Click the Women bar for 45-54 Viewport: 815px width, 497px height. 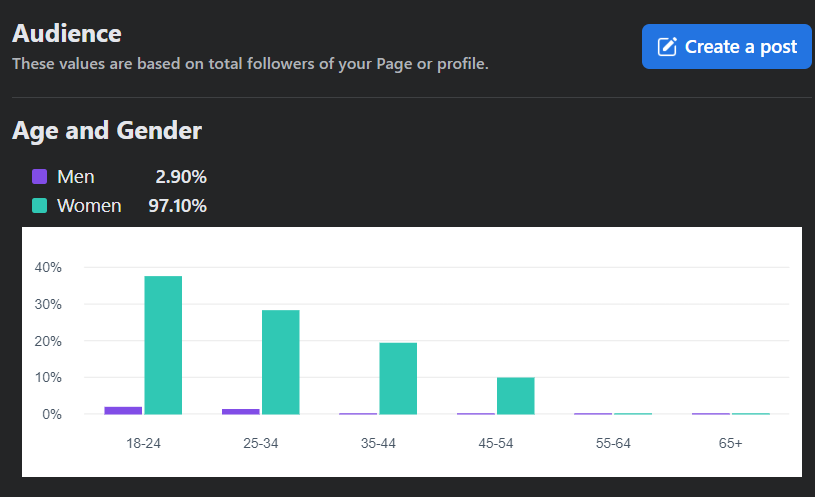[x=516, y=396]
